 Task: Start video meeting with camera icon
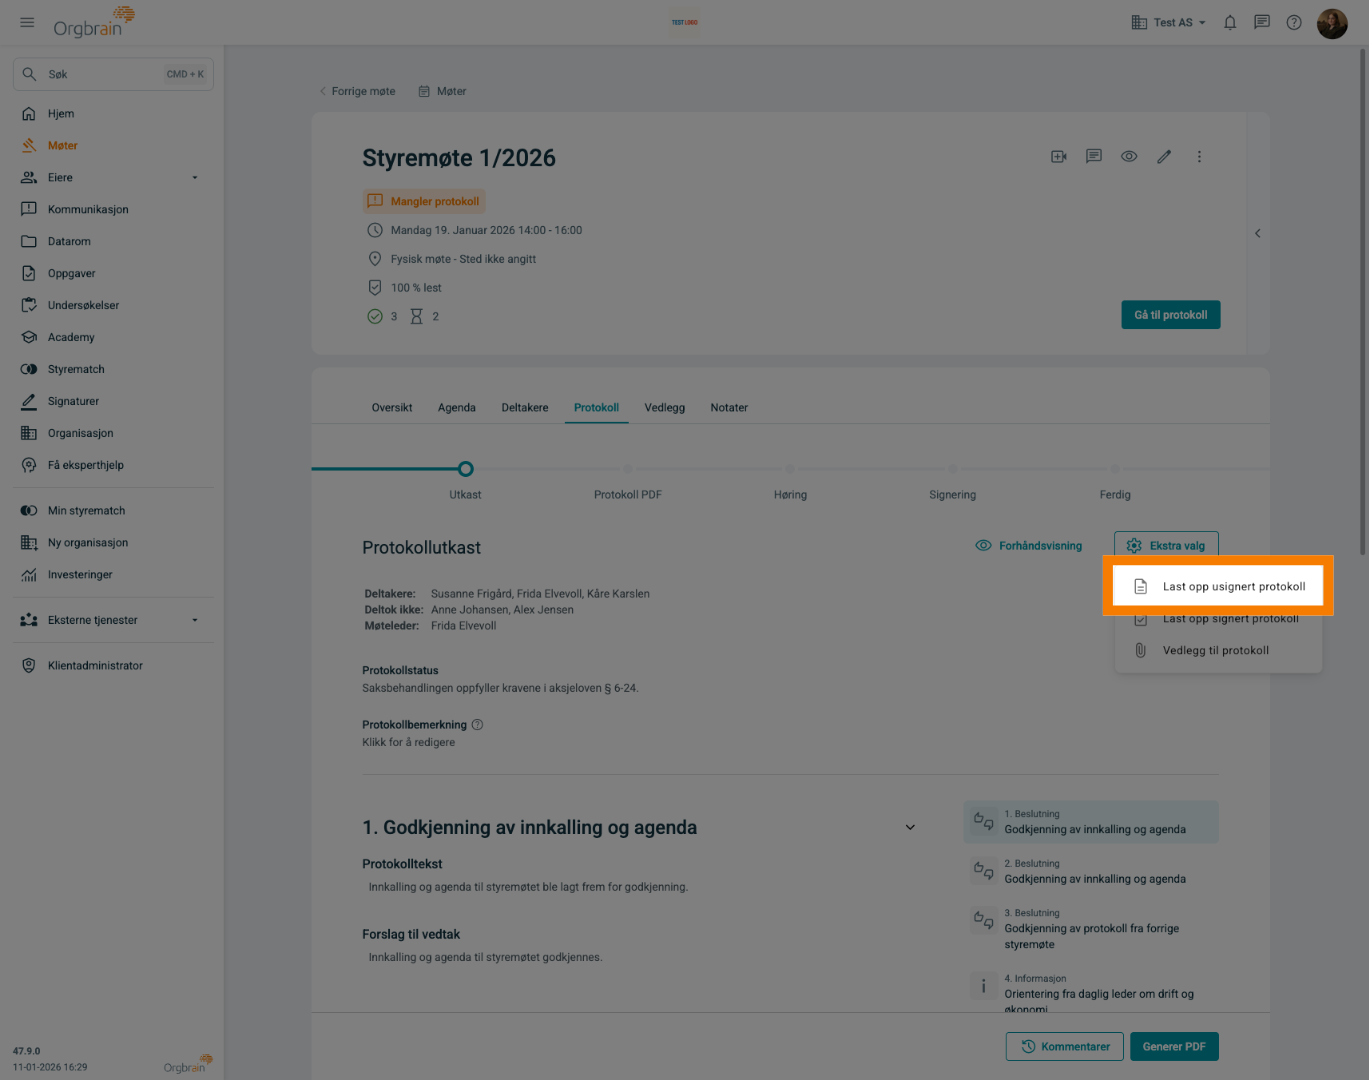(1059, 157)
